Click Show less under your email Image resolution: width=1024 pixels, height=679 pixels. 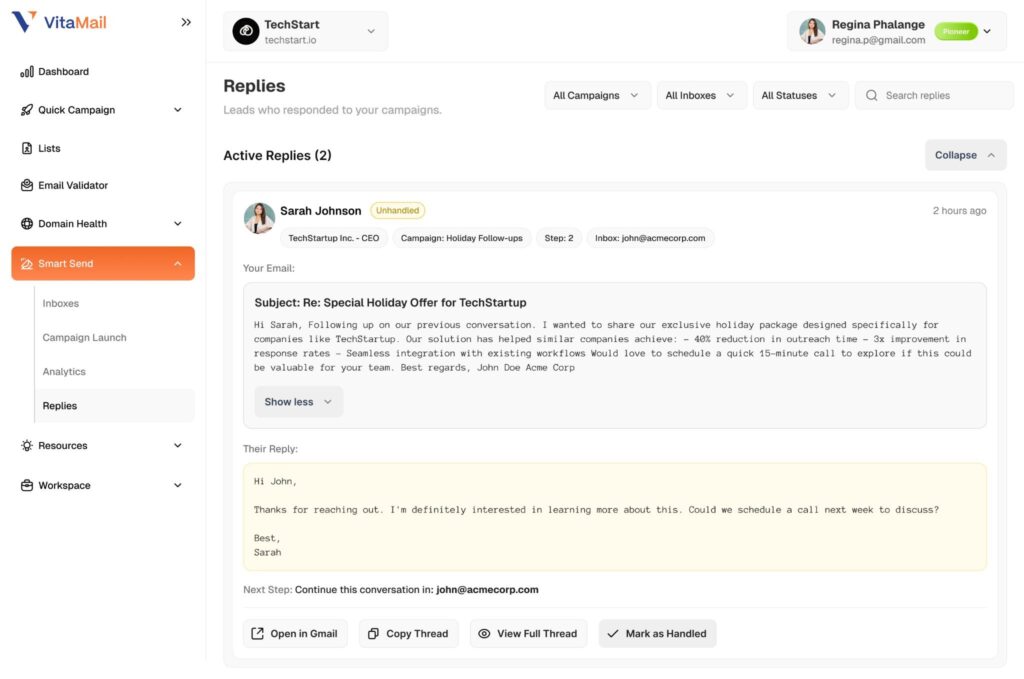(x=298, y=402)
